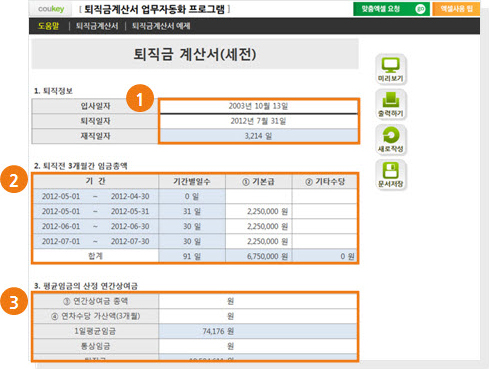Click the 기본급 cell in 2012-07-30 row
Screen dimensions: 489x369
[259, 241]
